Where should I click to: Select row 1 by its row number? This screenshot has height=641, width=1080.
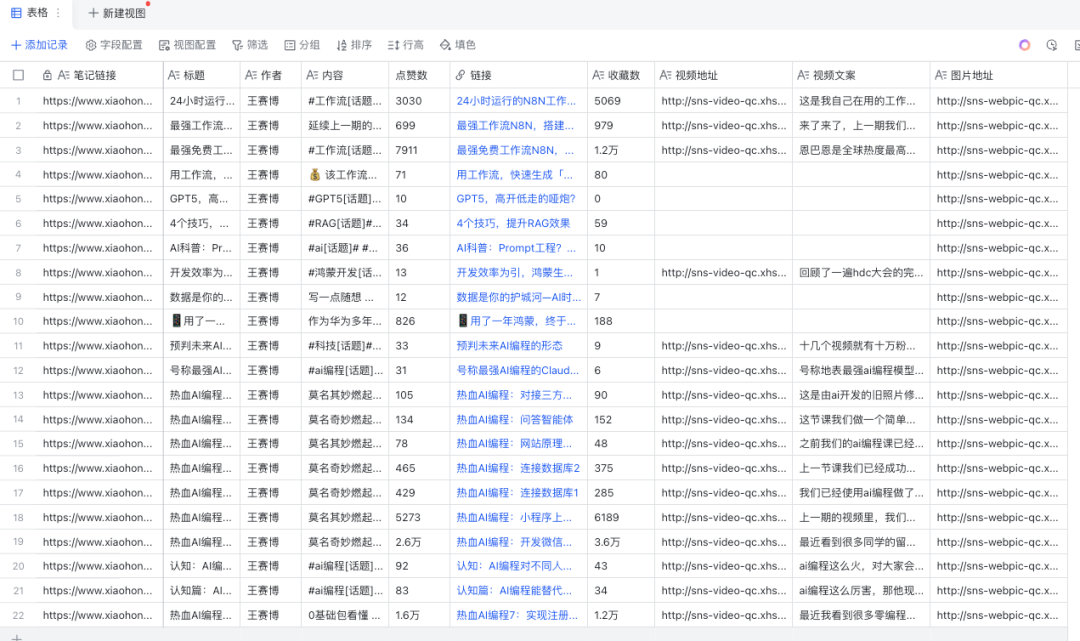[18, 101]
